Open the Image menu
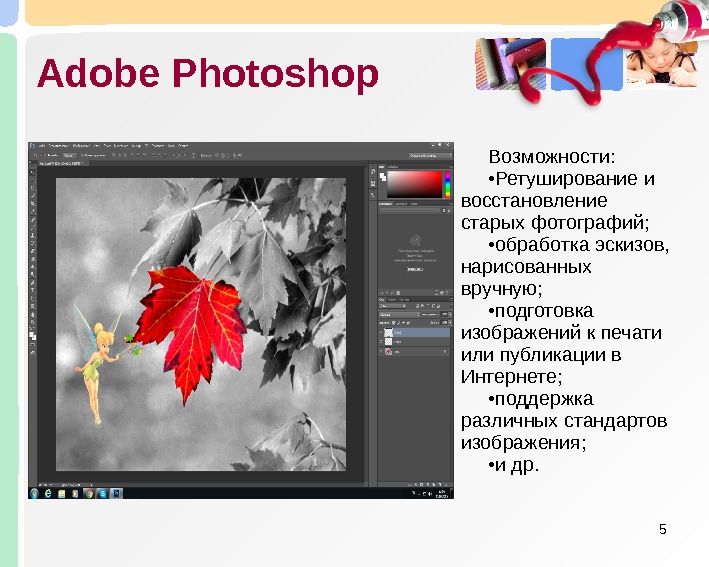 [81, 146]
